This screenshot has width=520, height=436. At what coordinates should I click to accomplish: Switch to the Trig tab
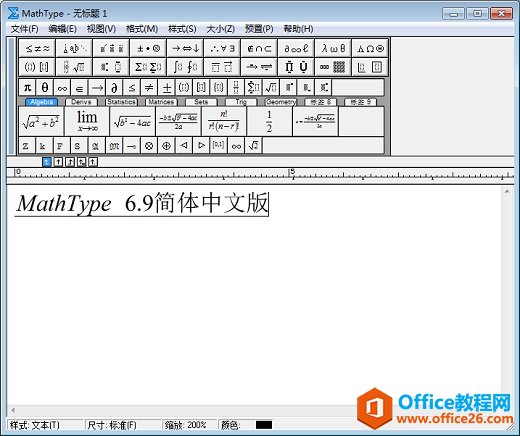241,102
